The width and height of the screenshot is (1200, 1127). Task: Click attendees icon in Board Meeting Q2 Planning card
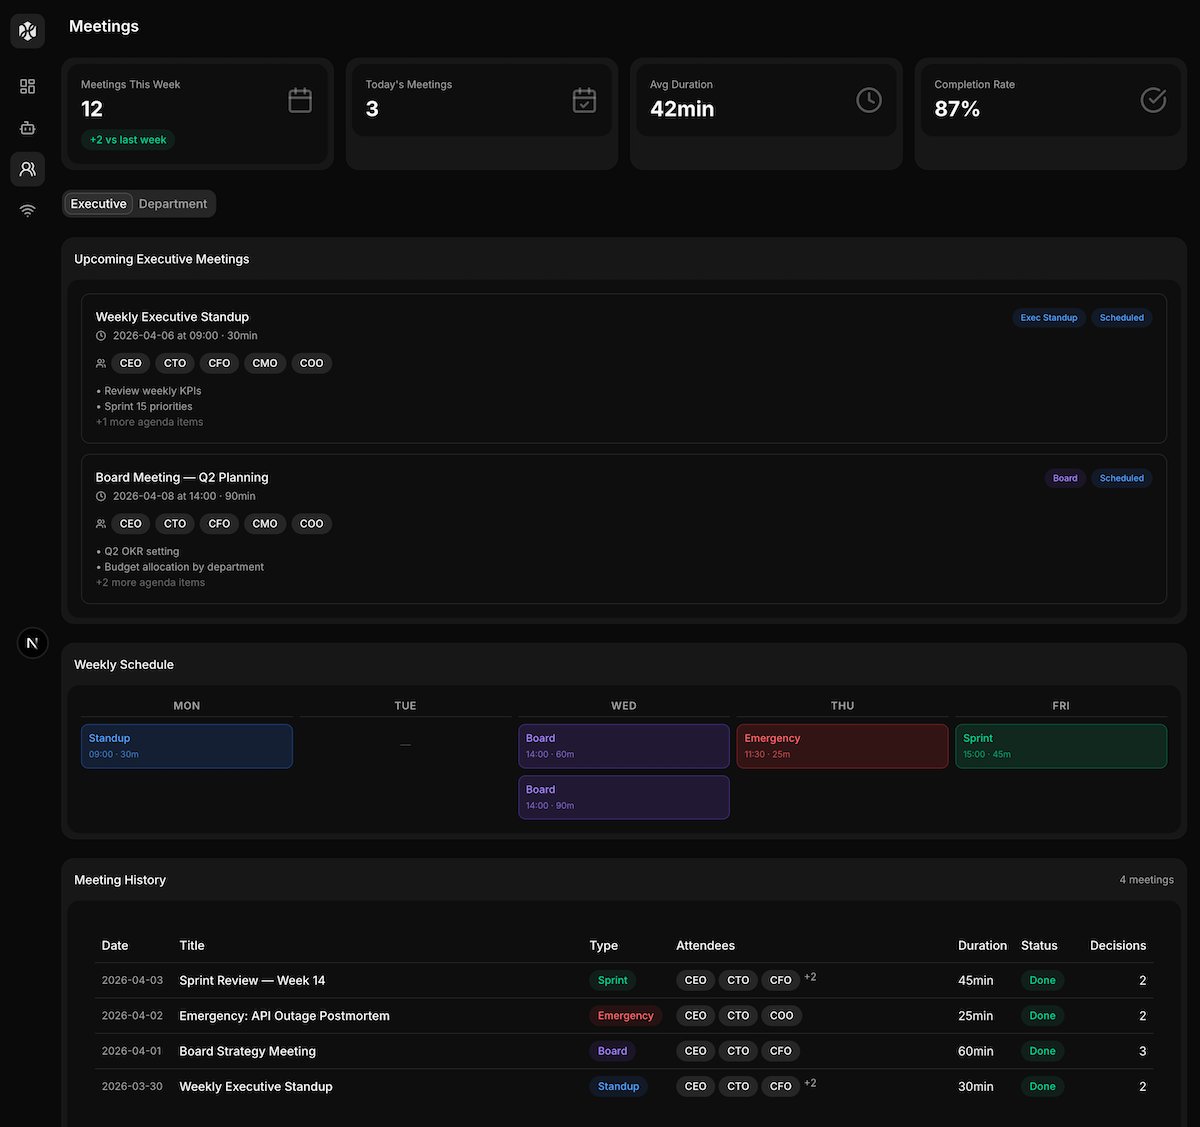tap(101, 523)
